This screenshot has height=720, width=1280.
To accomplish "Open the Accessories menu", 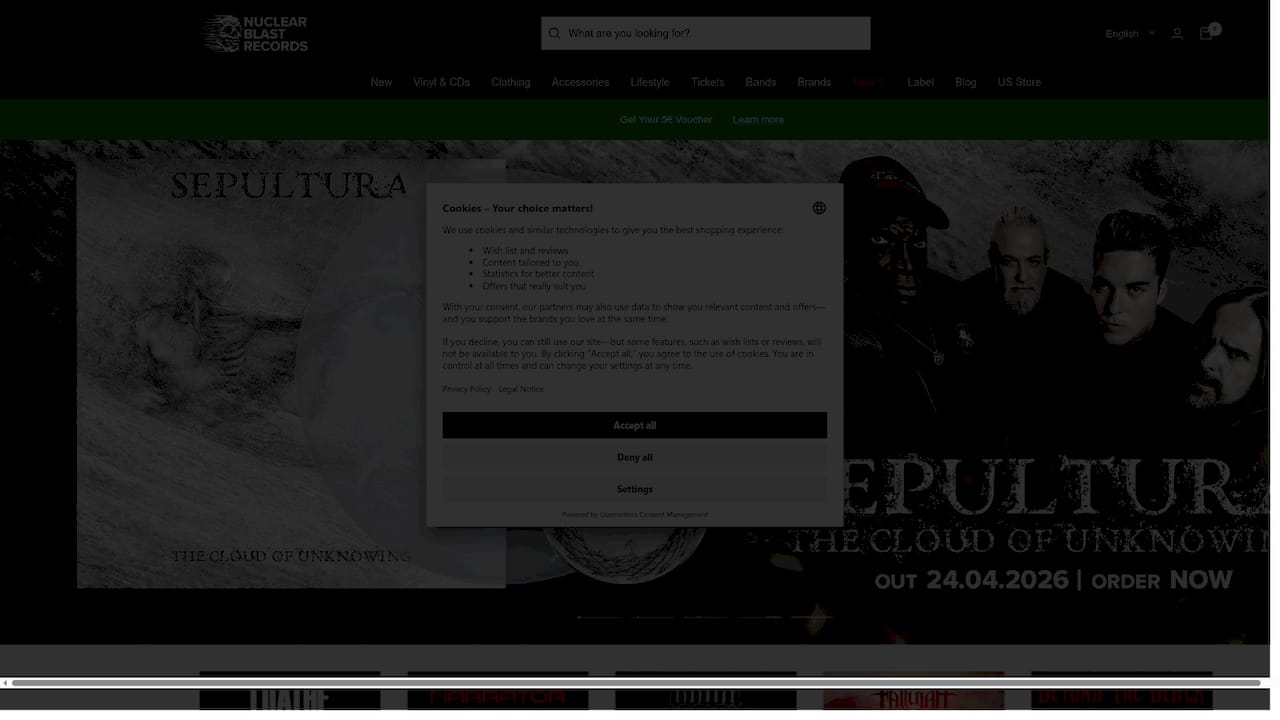I will point(580,82).
